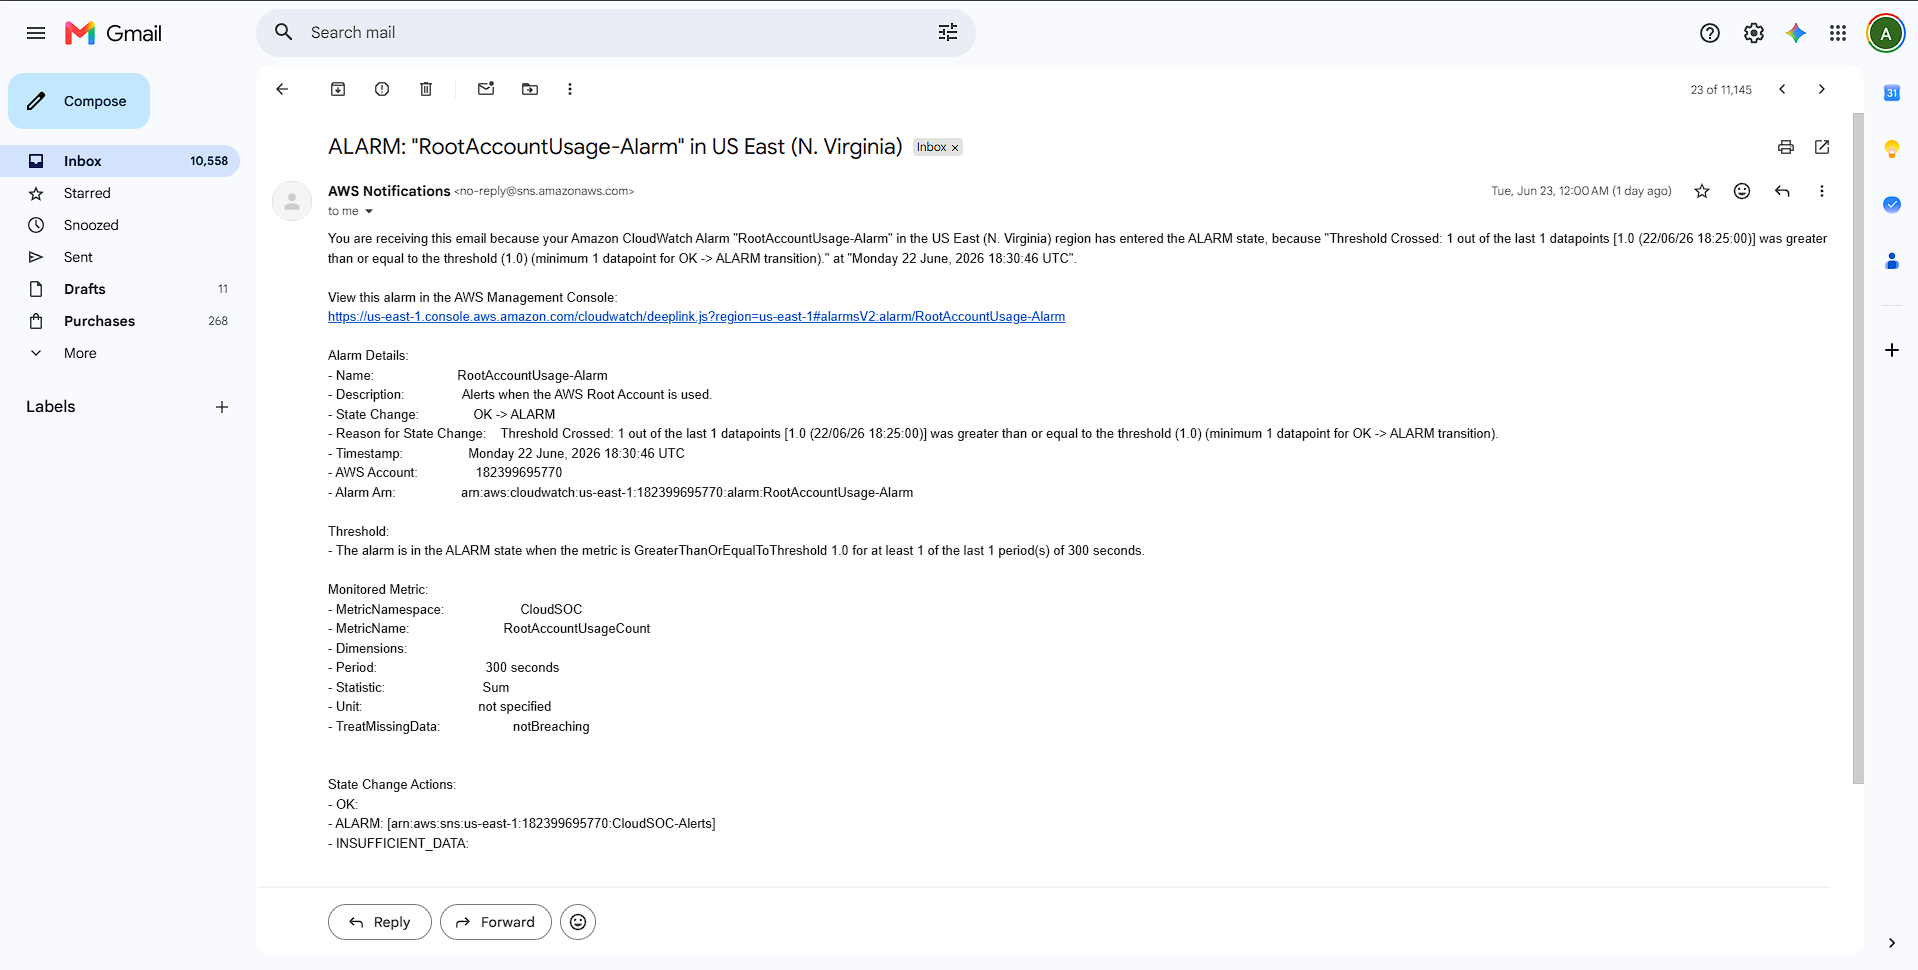Viewport: 1918px width, 970px height.
Task: Star this AWS Notifications message
Action: click(1702, 191)
